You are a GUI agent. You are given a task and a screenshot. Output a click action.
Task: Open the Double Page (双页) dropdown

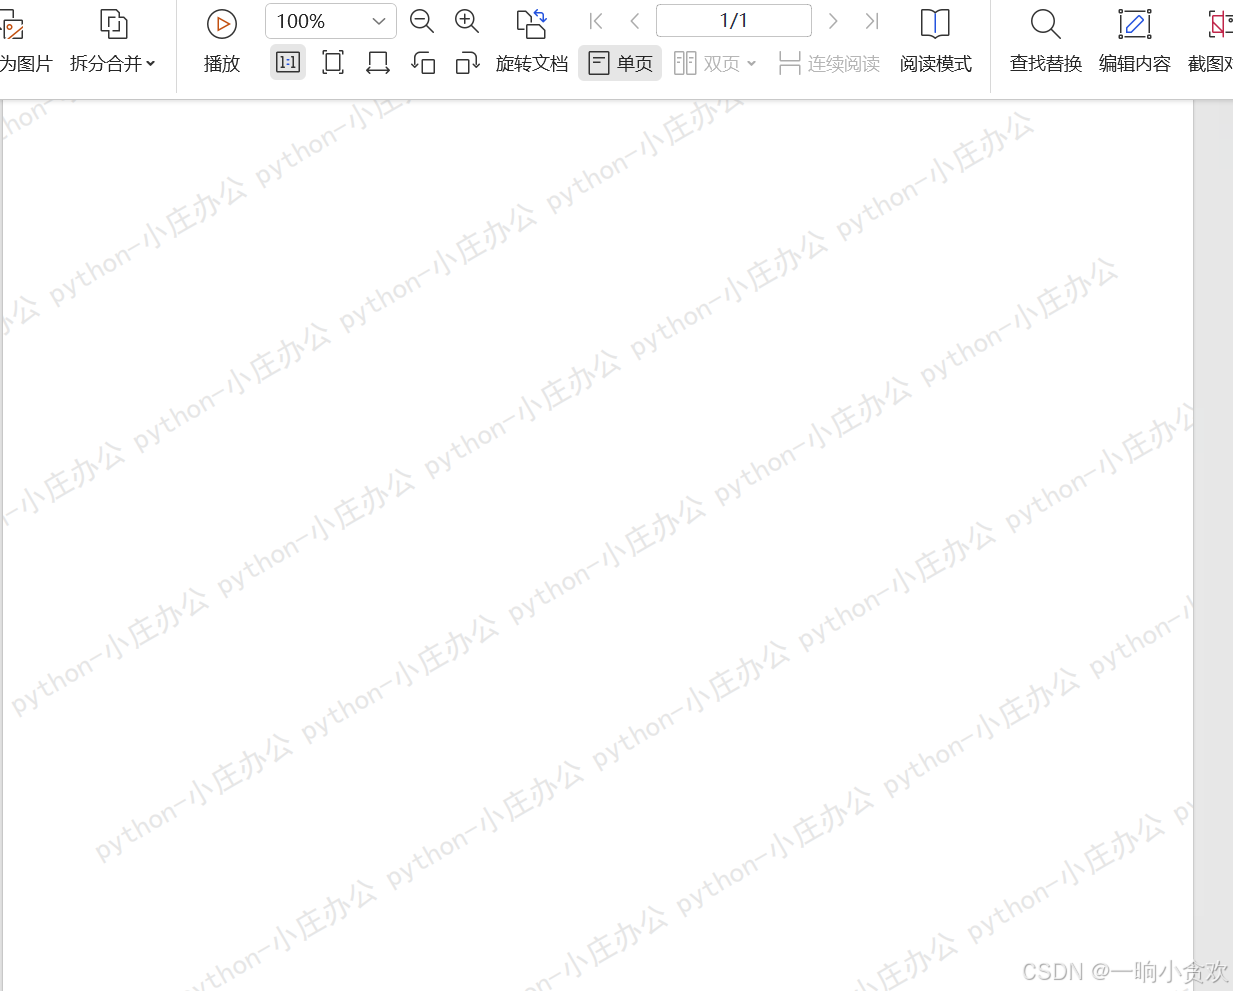click(714, 63)
